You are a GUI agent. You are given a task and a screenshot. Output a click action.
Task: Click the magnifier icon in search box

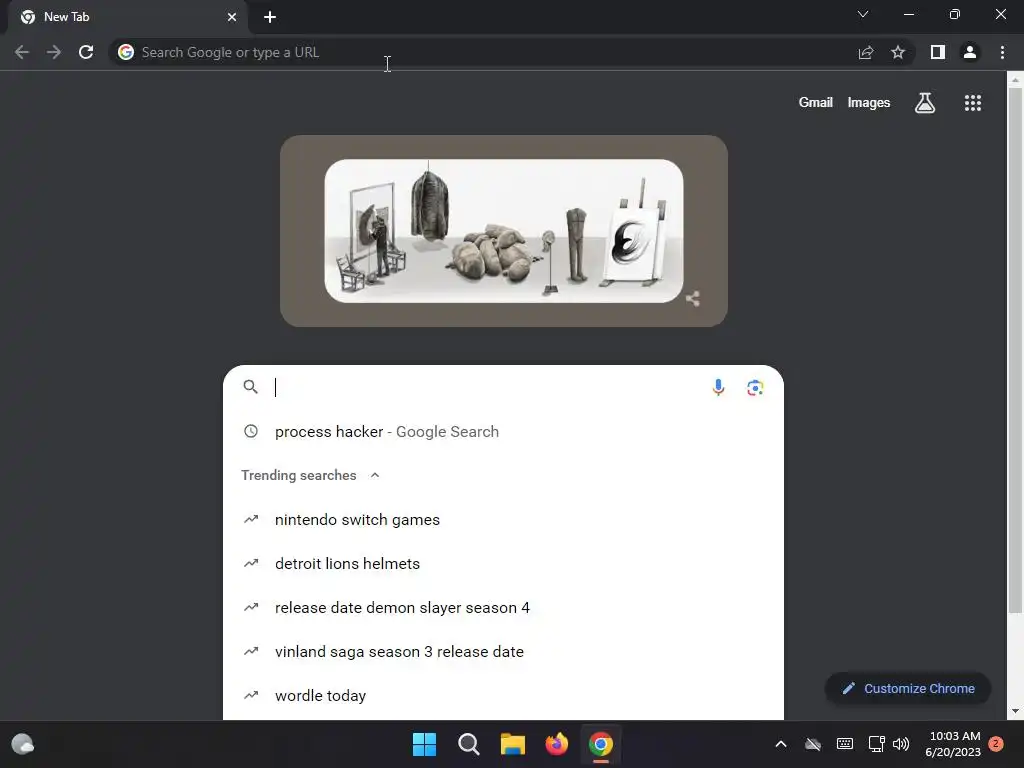click(x=251, y=387)
